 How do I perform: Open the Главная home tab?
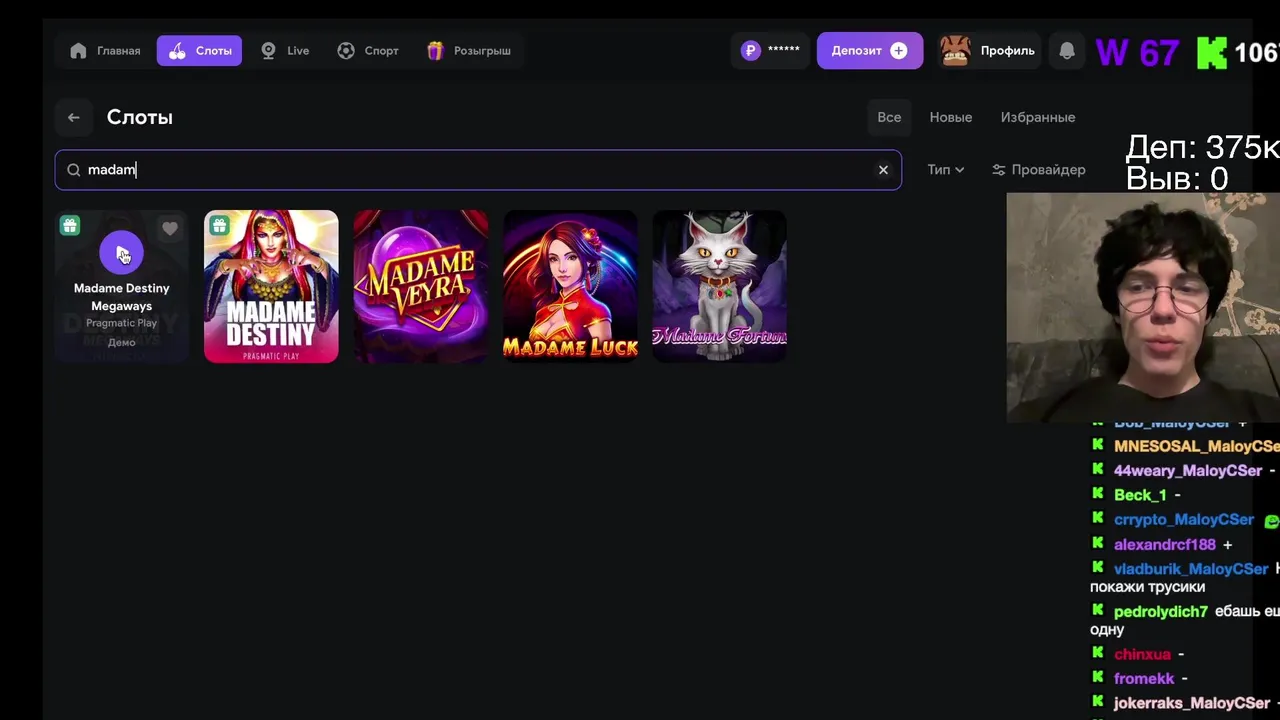coord(105,51)
